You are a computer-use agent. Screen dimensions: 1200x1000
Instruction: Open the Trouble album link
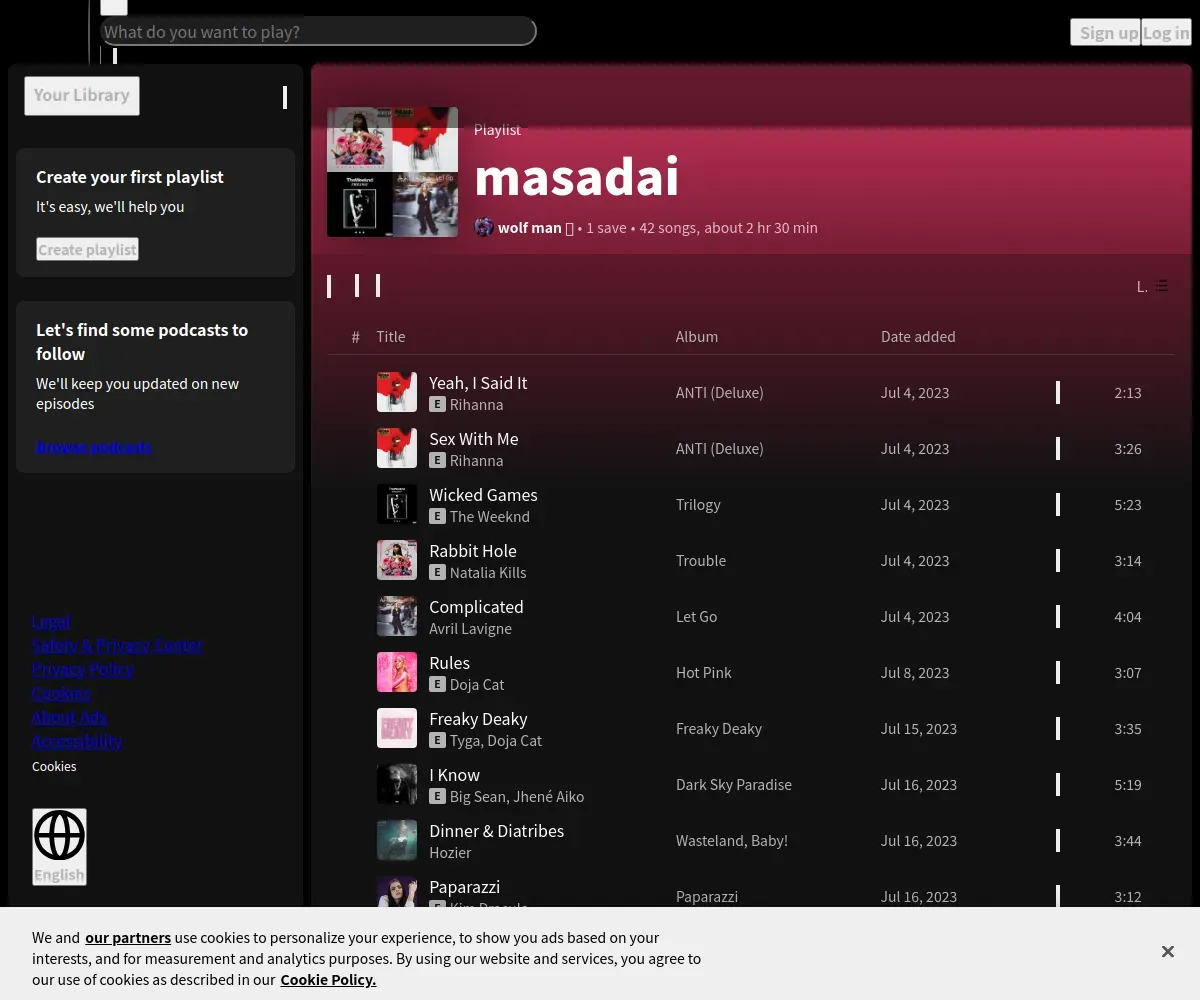click(701, 560)
